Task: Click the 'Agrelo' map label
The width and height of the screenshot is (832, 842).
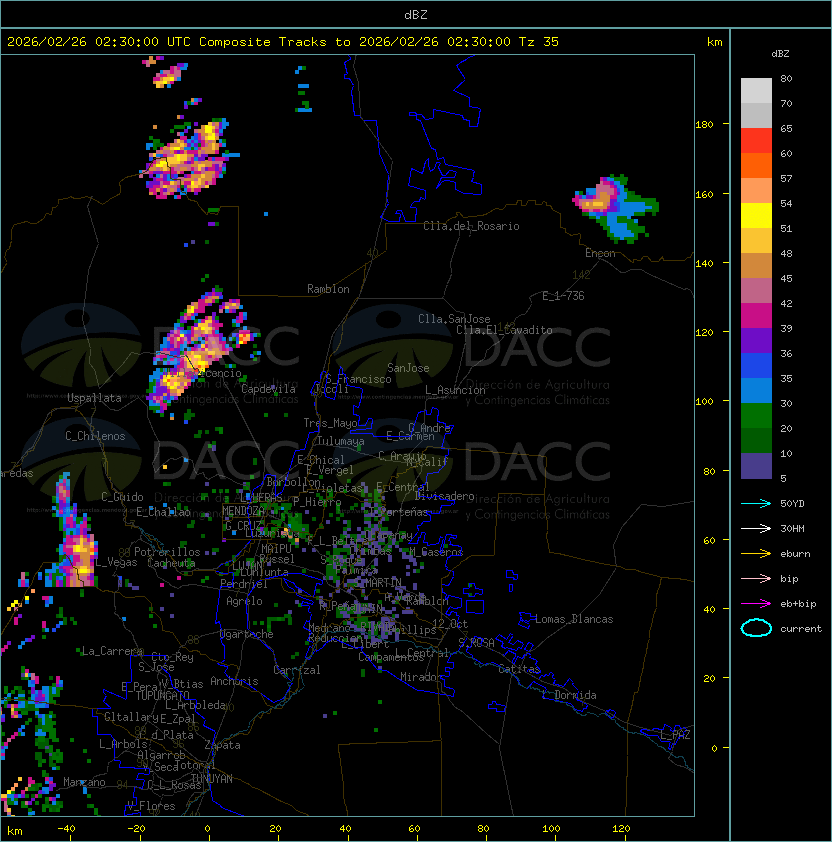Action: tap(244, 601)
